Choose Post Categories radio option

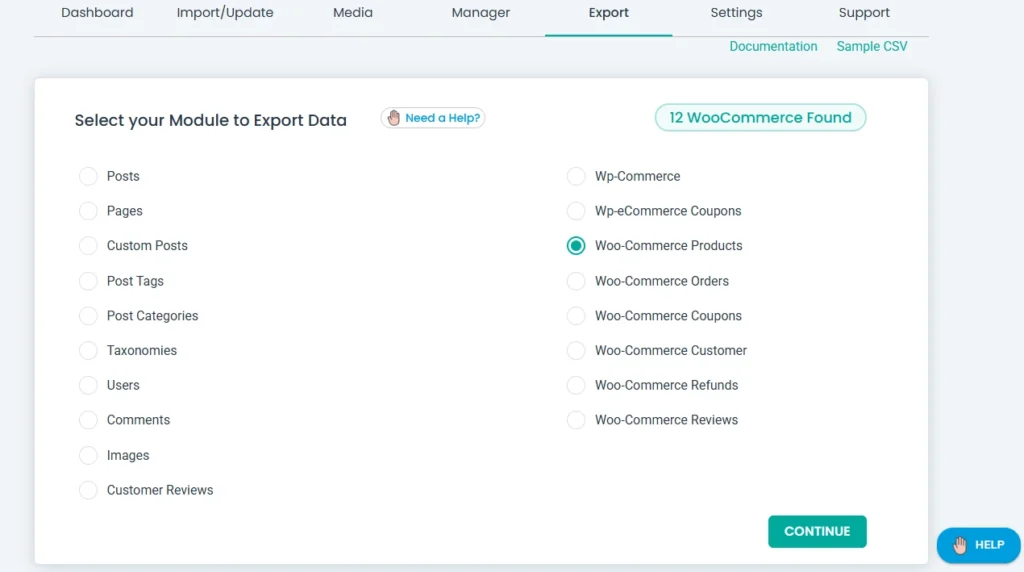(x=88, y=315)
